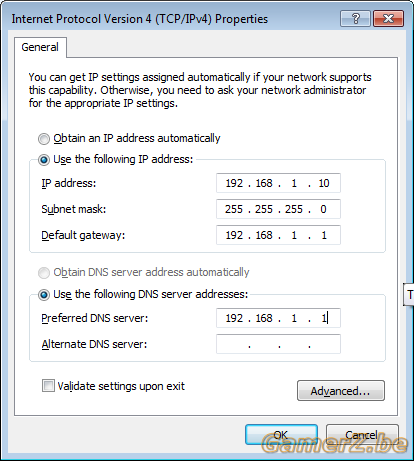Focus the empty Alternate DNS server field
Image resolution: width=414 pixels, height=461 pixels.
[x=278, y=344]
